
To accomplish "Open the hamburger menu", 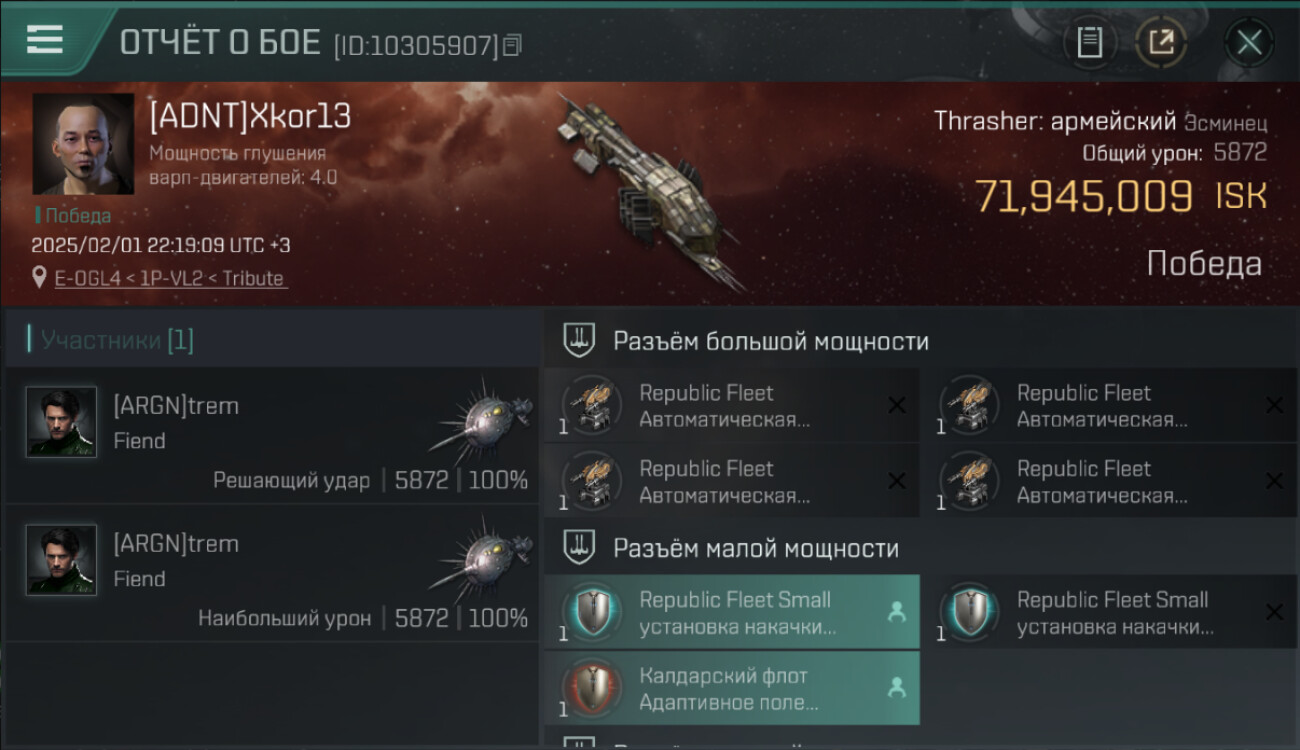I will (45, 40).
